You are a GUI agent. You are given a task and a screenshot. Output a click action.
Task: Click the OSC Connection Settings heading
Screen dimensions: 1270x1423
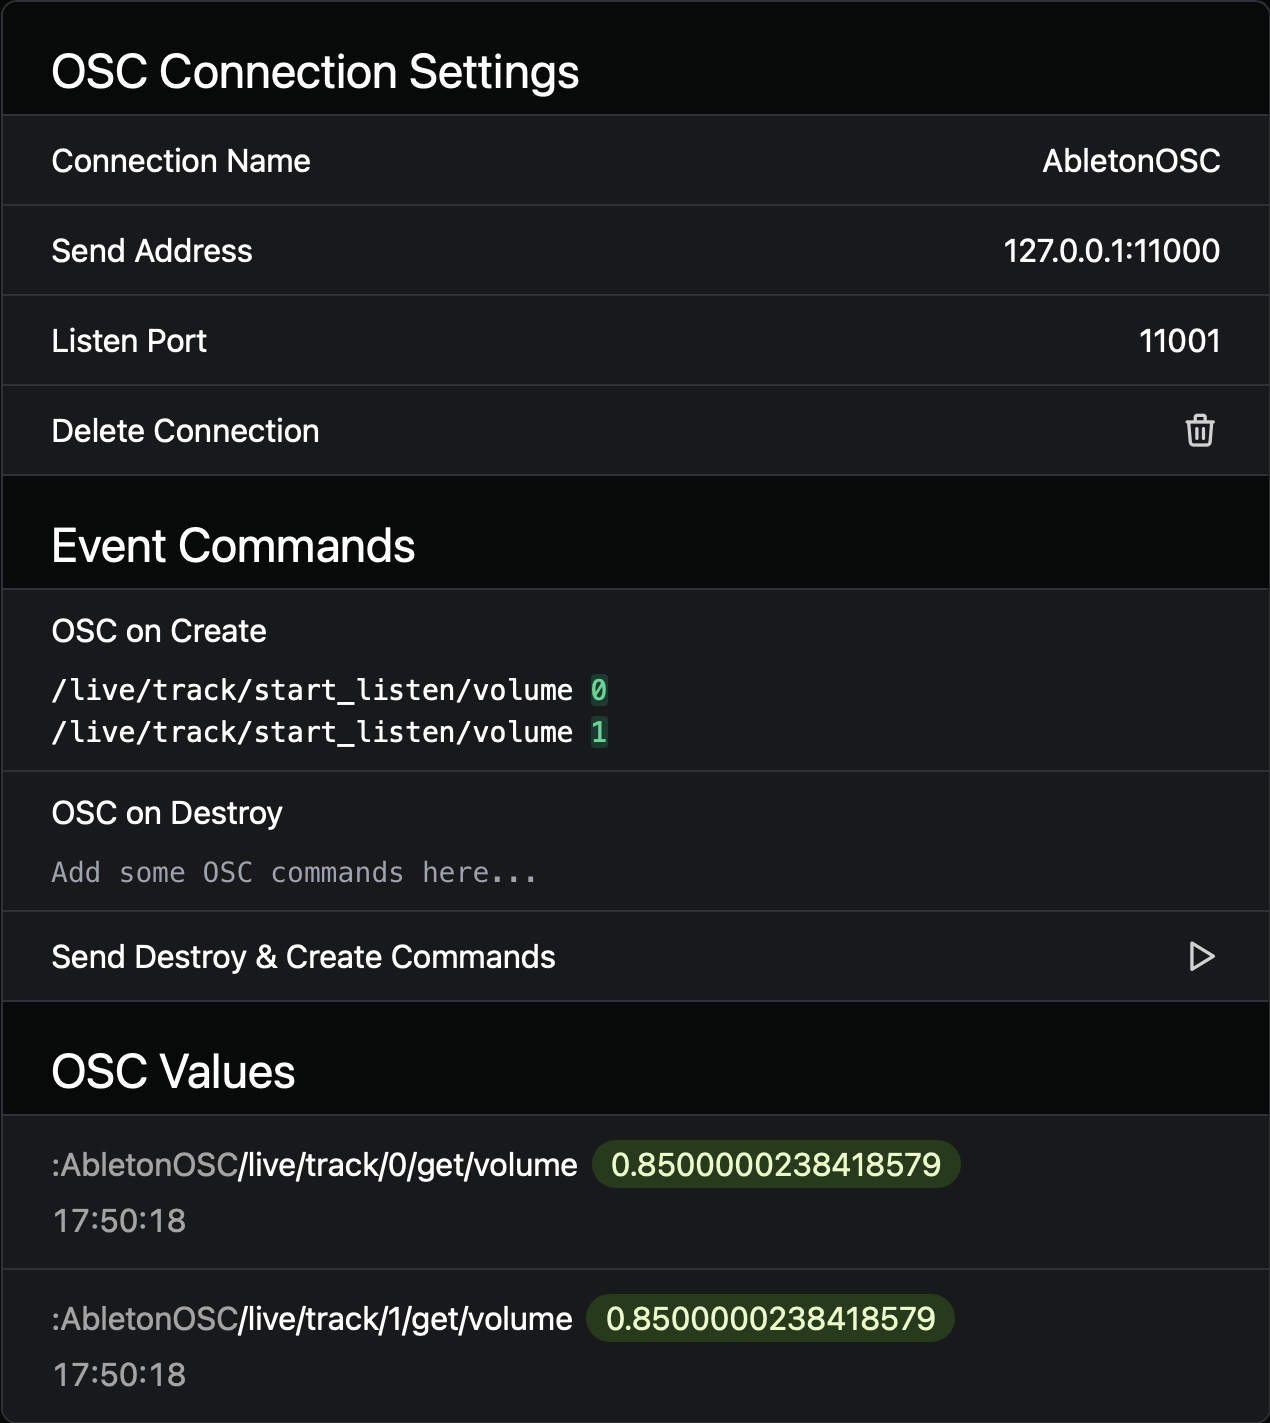tap(315, 72)
